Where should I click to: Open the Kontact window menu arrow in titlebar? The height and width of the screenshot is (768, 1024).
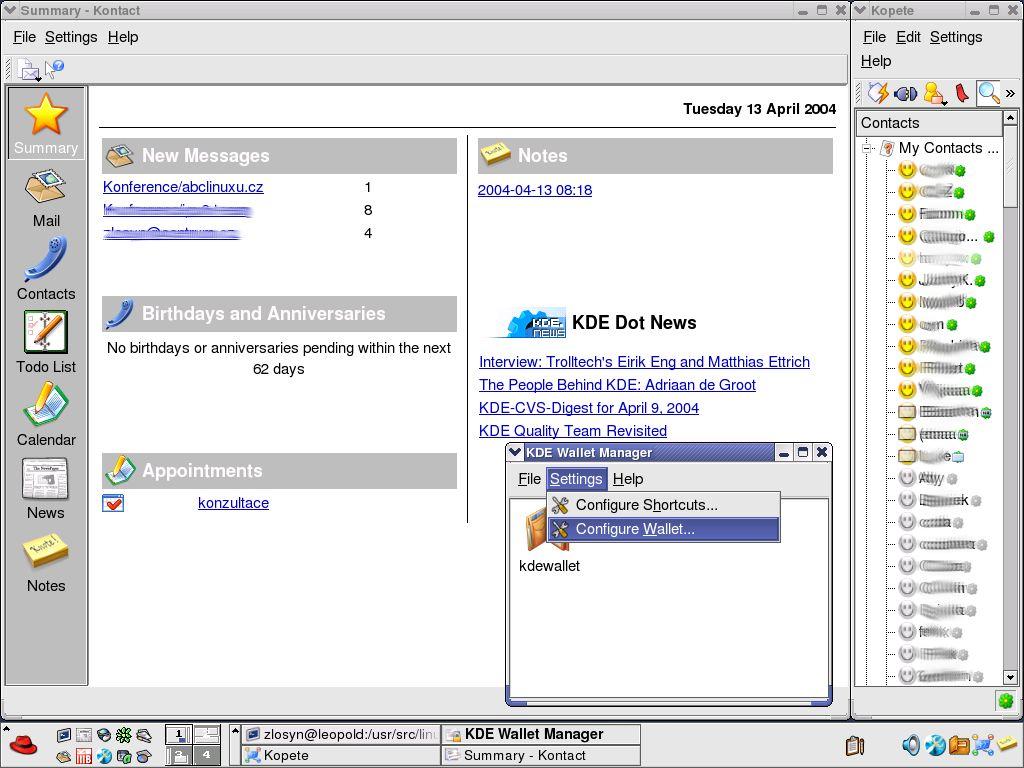[10, 10]
